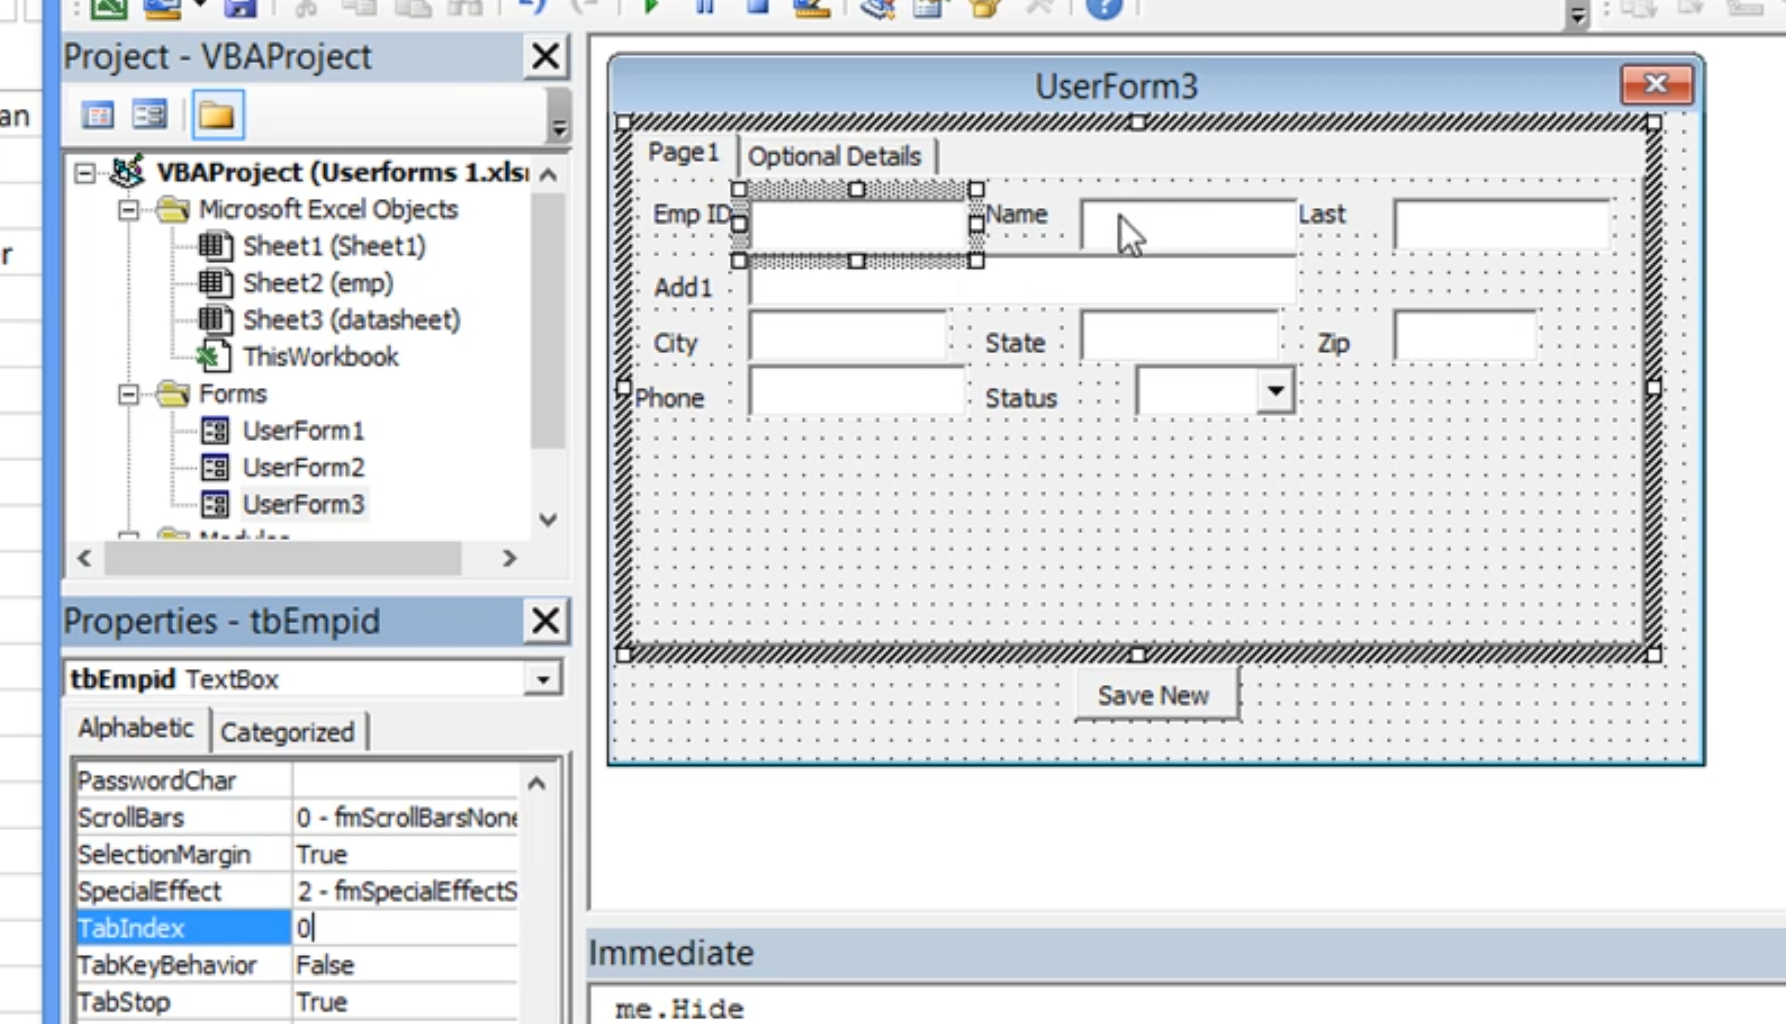Switch to the Optional Details tab
This screenshot has height=1024, width=1786.
pos(835,157)
